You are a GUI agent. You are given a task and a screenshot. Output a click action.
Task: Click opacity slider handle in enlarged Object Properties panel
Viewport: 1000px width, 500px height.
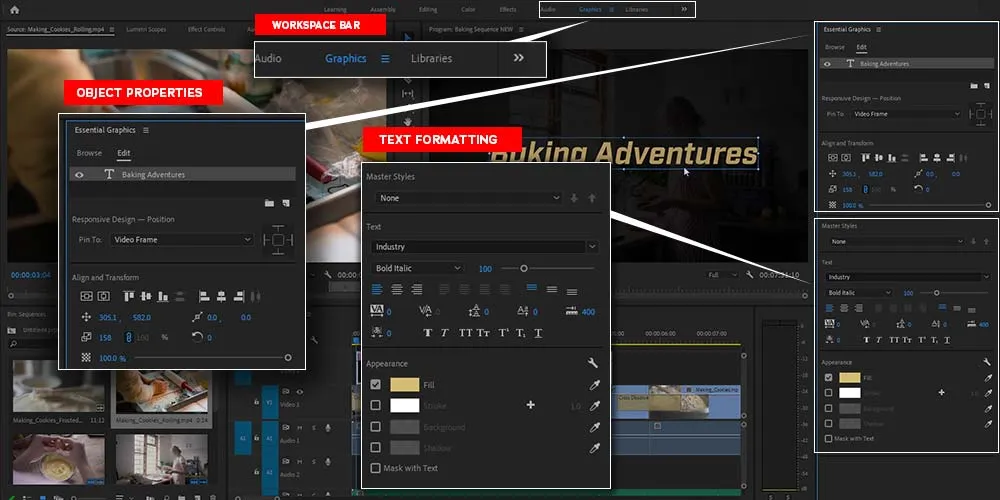coord(288,358)
